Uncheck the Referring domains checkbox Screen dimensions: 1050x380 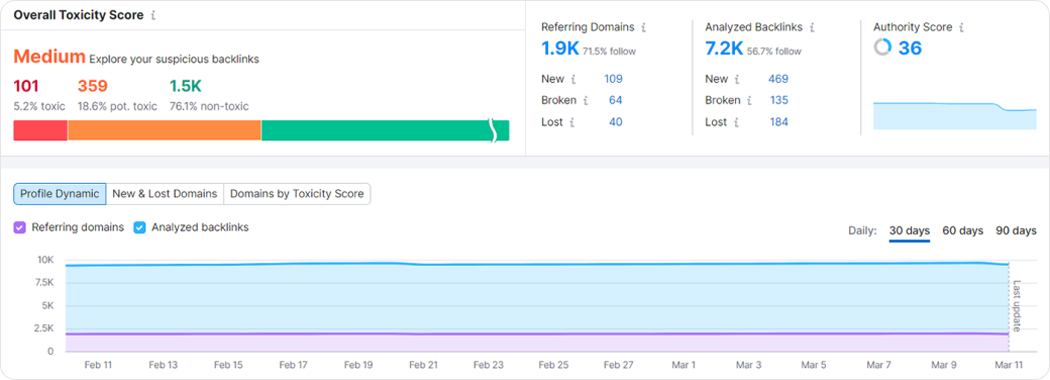click(19, 228)
